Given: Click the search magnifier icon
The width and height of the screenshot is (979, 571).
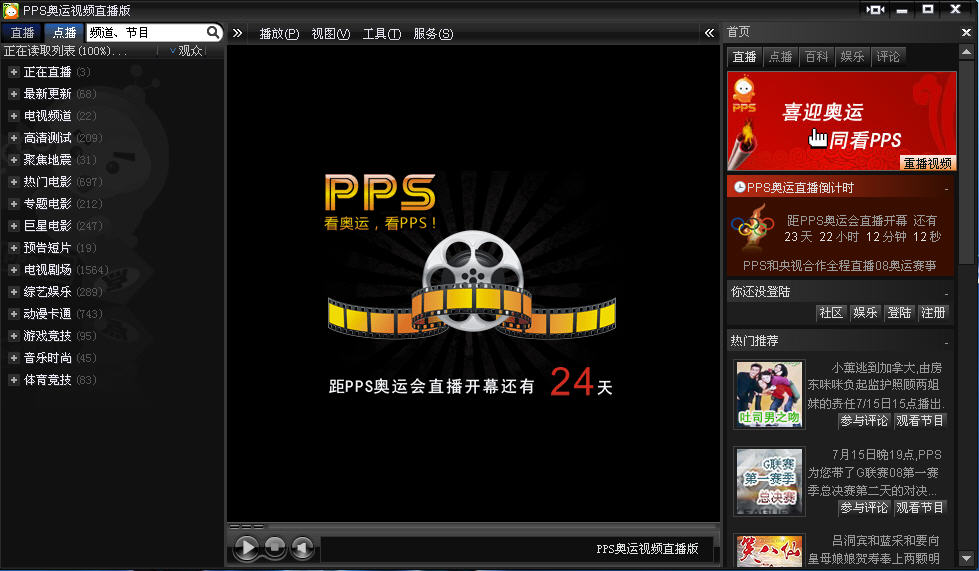Looking at the screenshot, I should (213, 33).
